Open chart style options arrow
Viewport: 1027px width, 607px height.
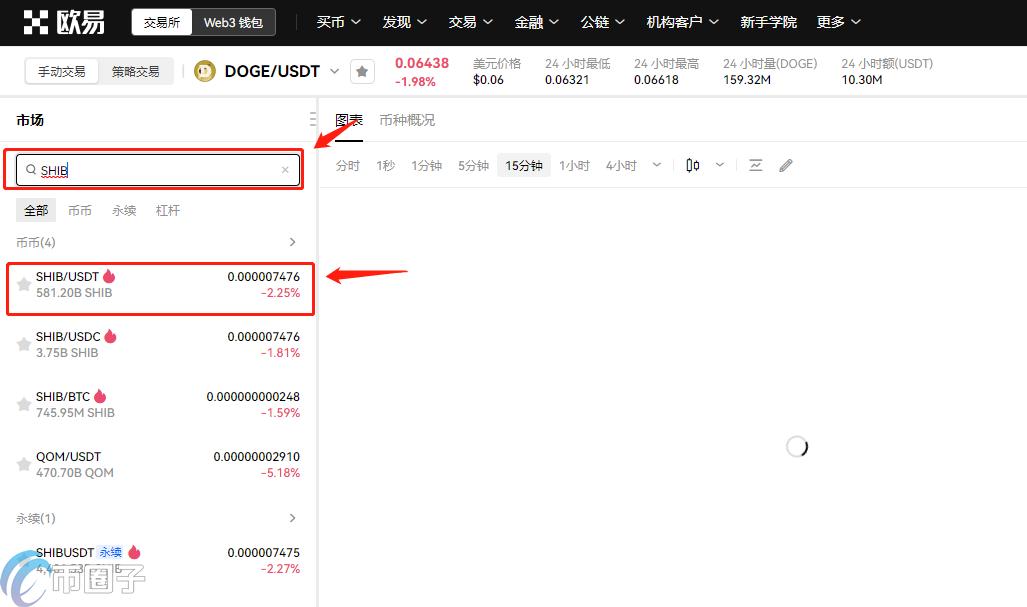pyautogui.click(x=720, y=165)
